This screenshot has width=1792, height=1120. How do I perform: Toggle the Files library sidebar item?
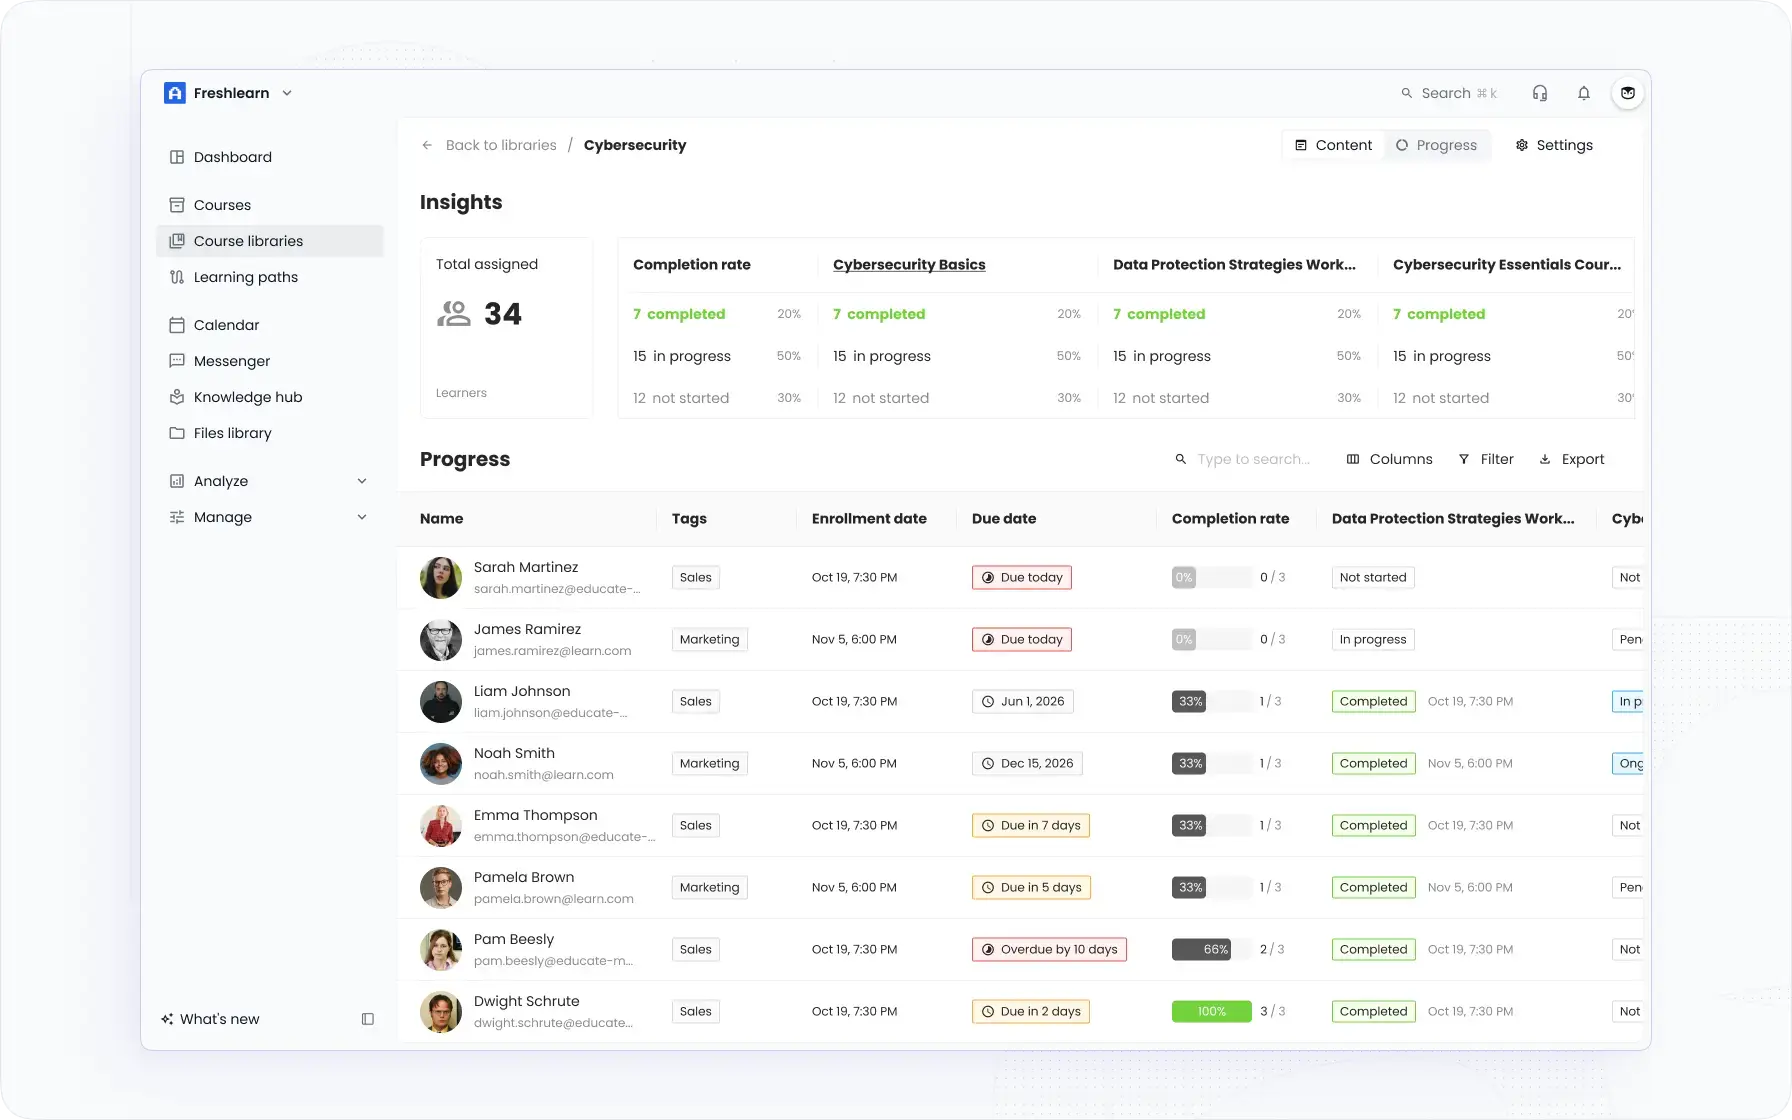[x=232, y=433]
